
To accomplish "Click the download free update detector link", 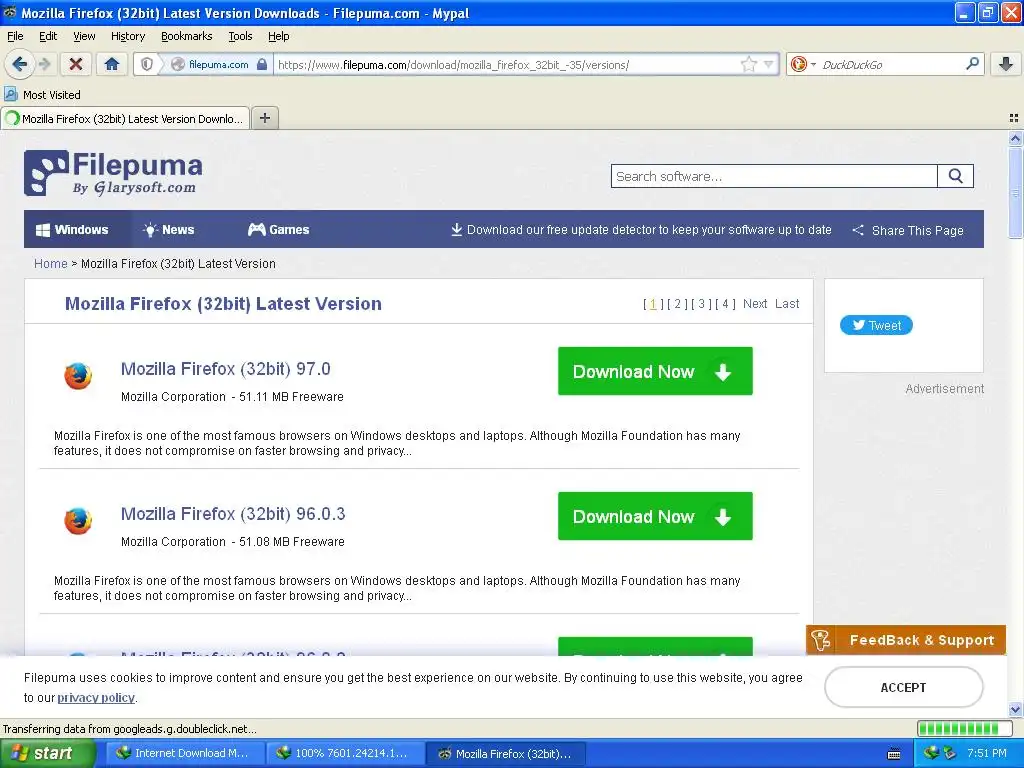I will point(641,229).
